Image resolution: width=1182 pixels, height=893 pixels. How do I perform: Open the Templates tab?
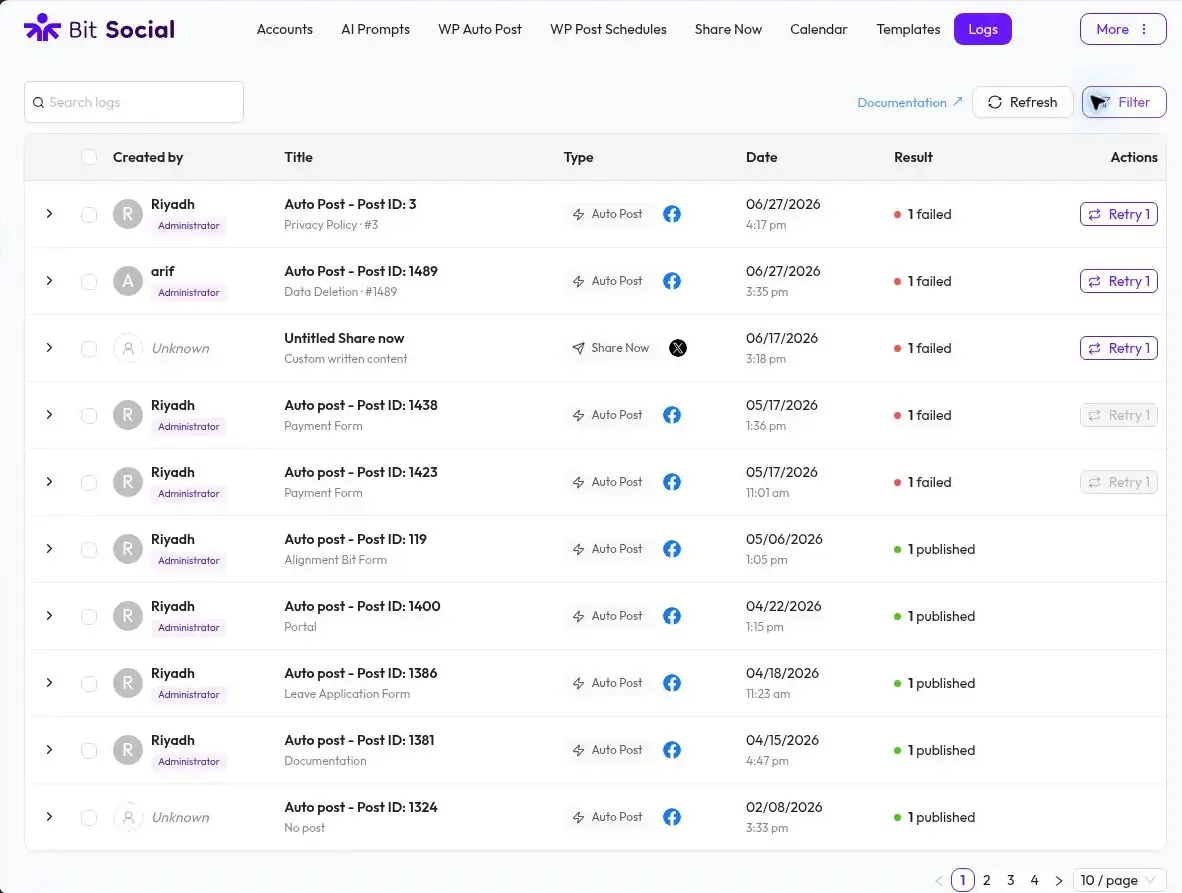coord(908,29)
